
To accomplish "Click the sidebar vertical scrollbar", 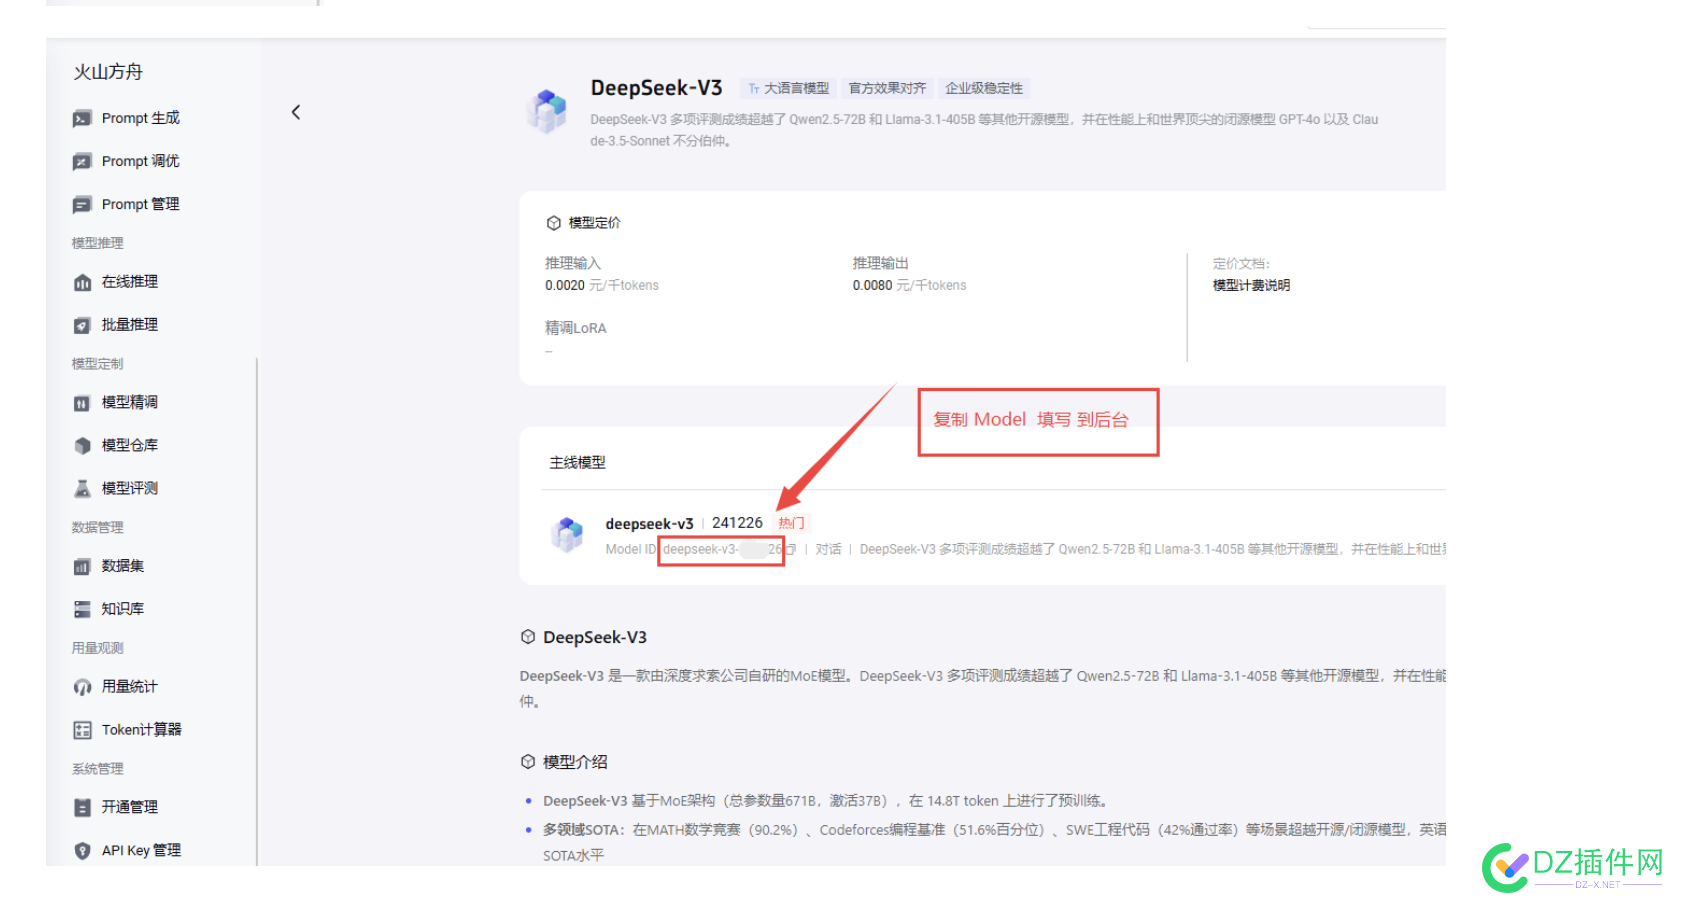I will pyautogui.click(x=257, y=610).
